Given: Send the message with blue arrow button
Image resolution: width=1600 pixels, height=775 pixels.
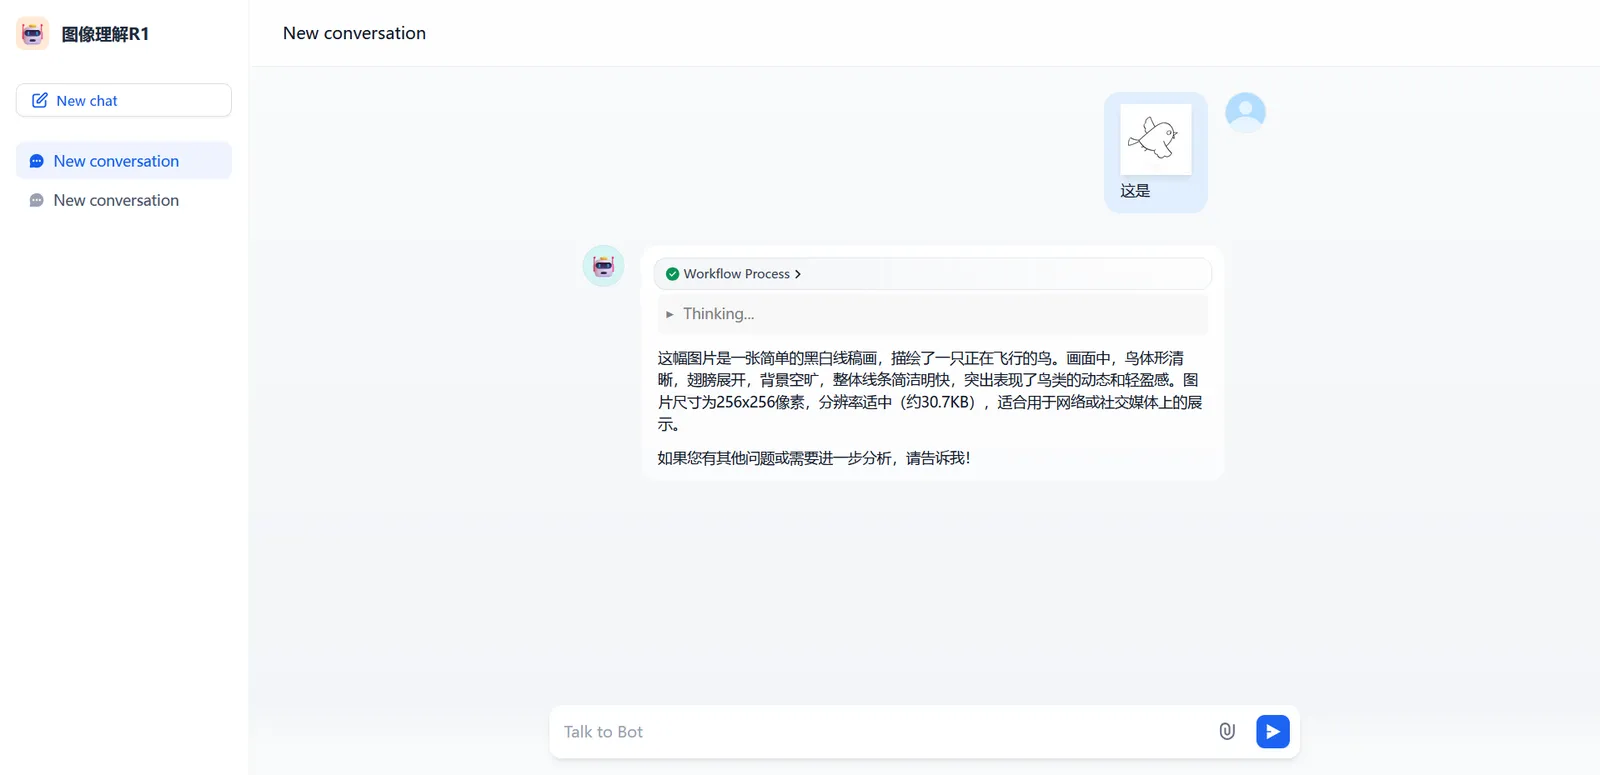Looking at the screenshot, I should point(1273,731).
